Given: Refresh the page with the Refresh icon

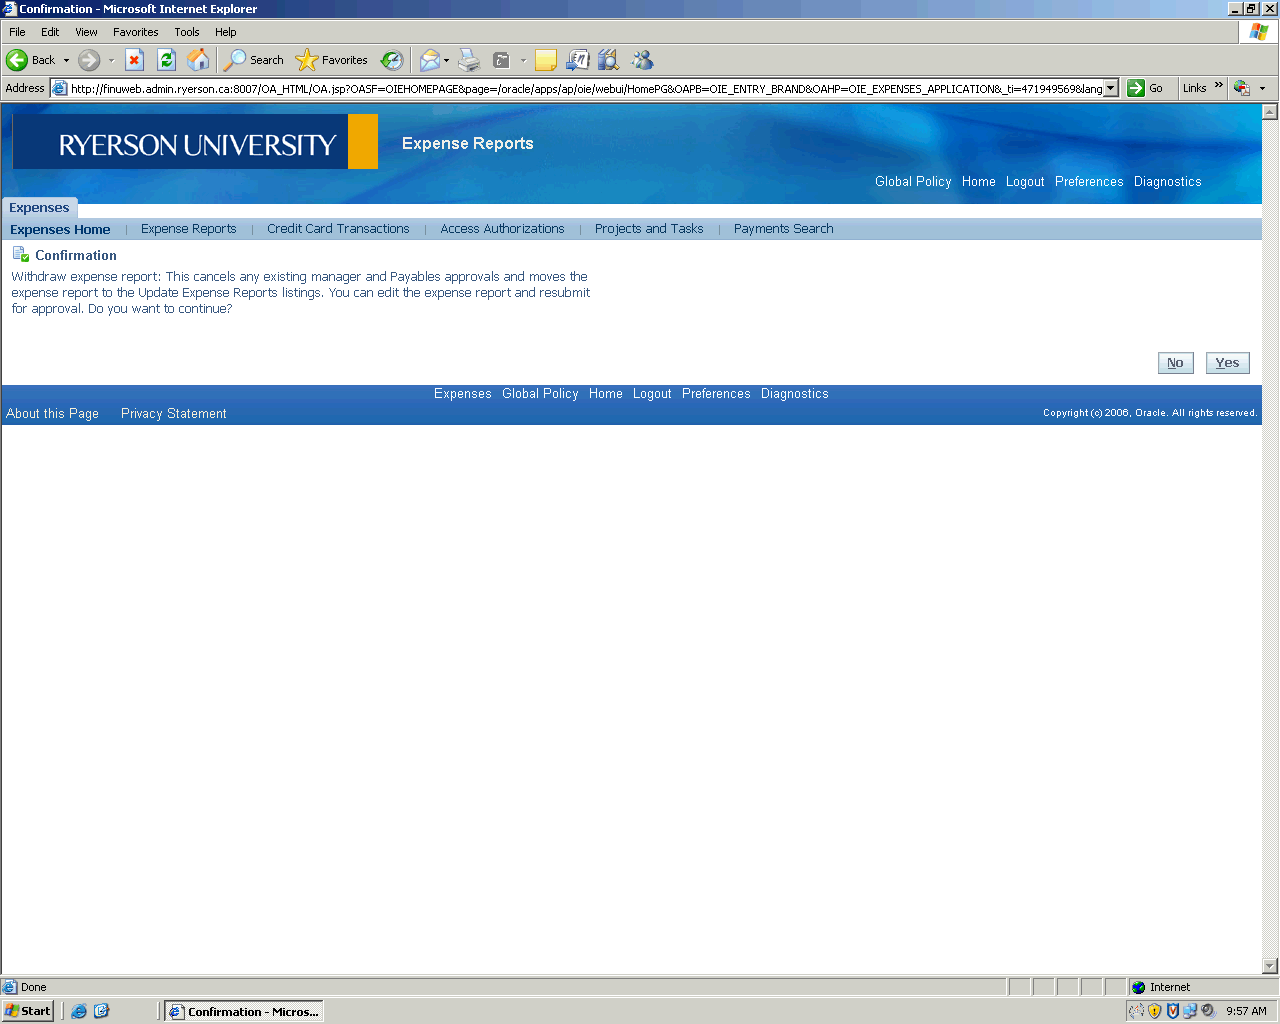Looking at the screenshot, I should click(x=166, y=60).
